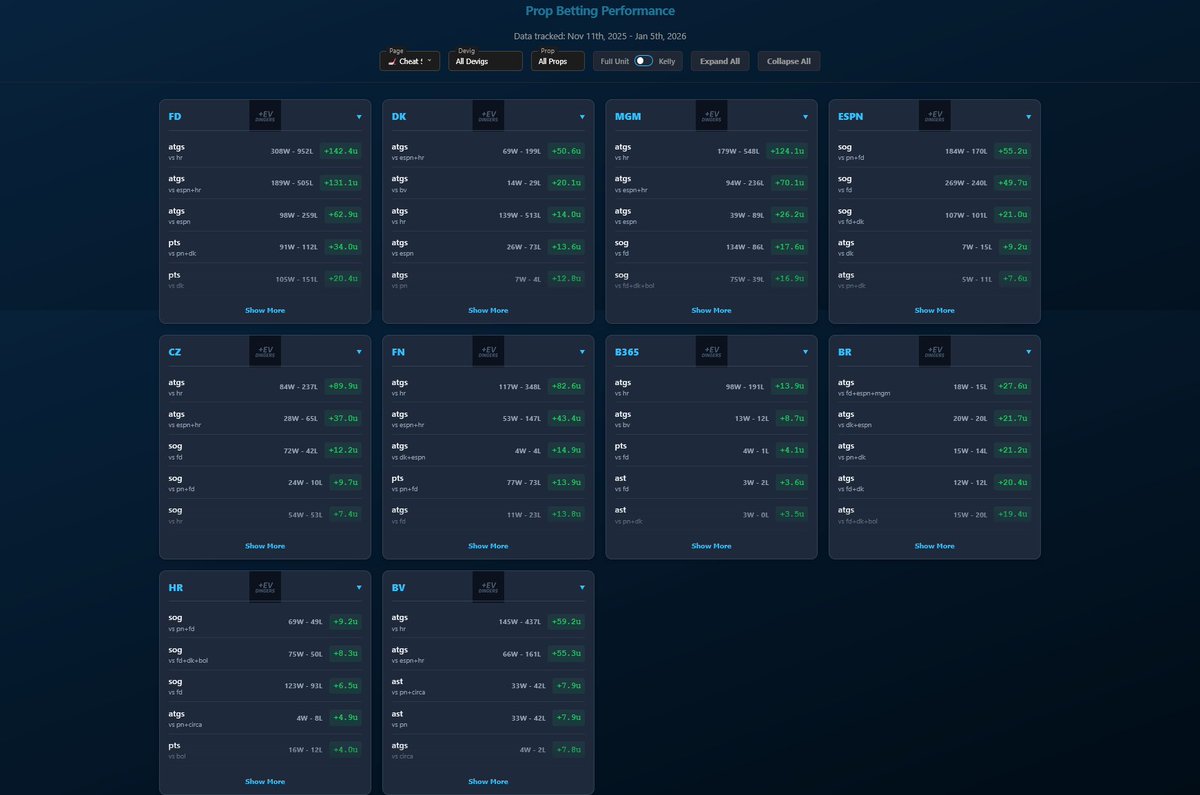Click the 308W - 952L record in FD
Viewport: 1200px width, 795px height.
pyautogui.click(x=292, y=152)
